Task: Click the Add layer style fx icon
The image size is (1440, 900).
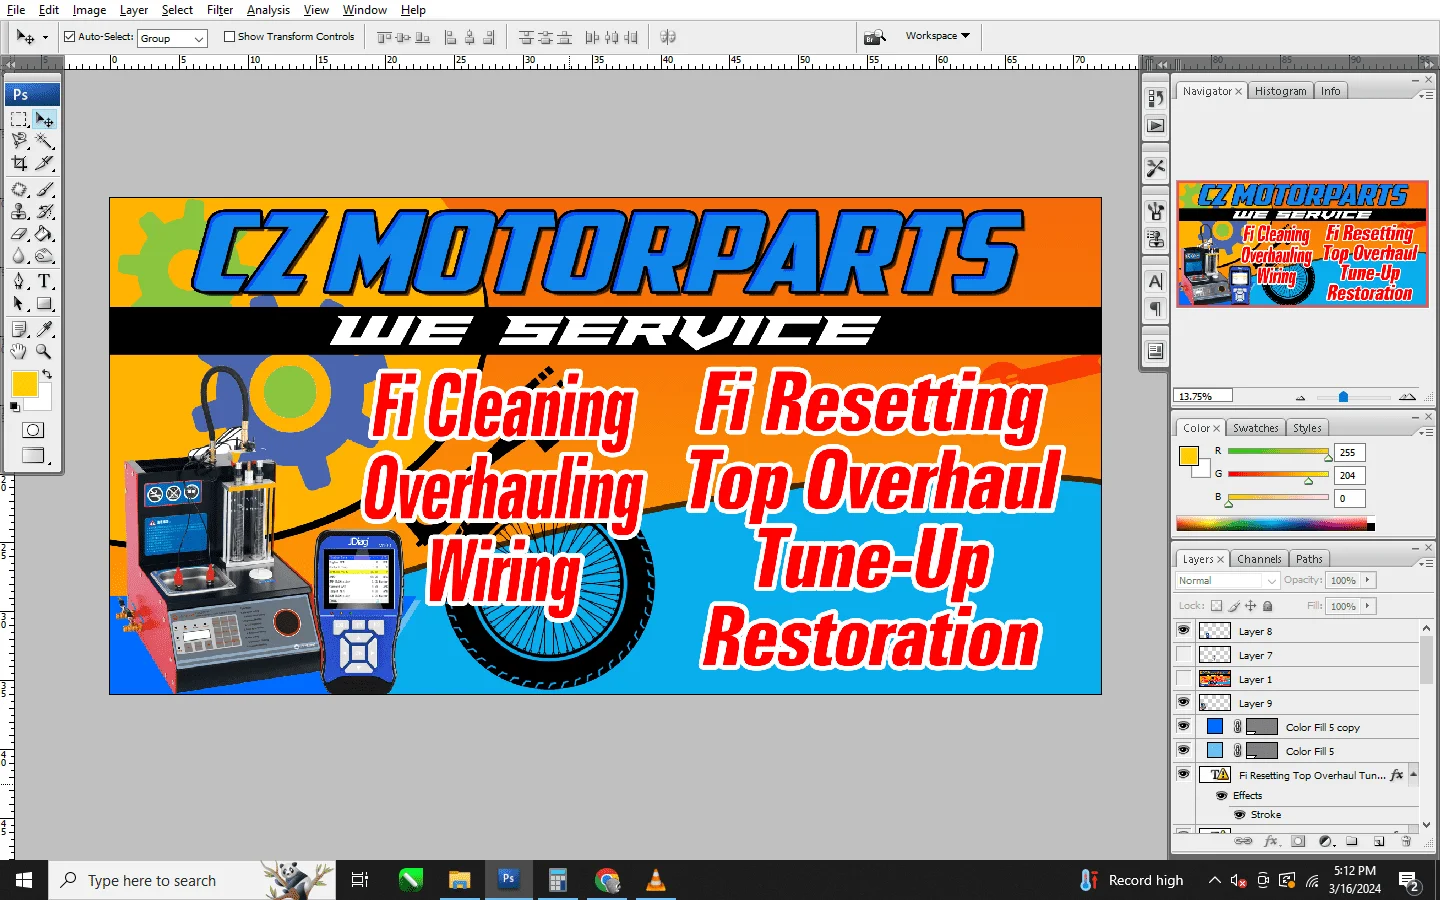Action: click(1271, 841)
